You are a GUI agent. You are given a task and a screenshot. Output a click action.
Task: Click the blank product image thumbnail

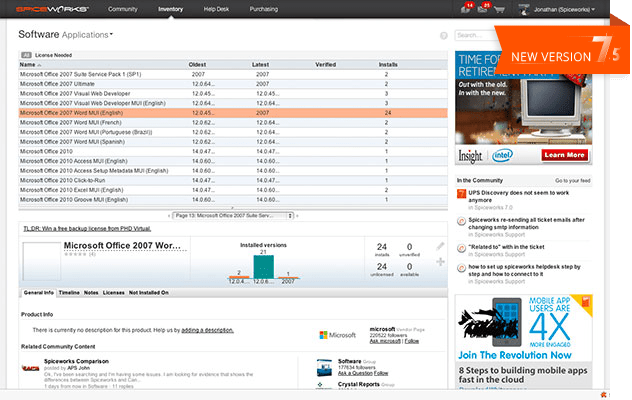42,261
